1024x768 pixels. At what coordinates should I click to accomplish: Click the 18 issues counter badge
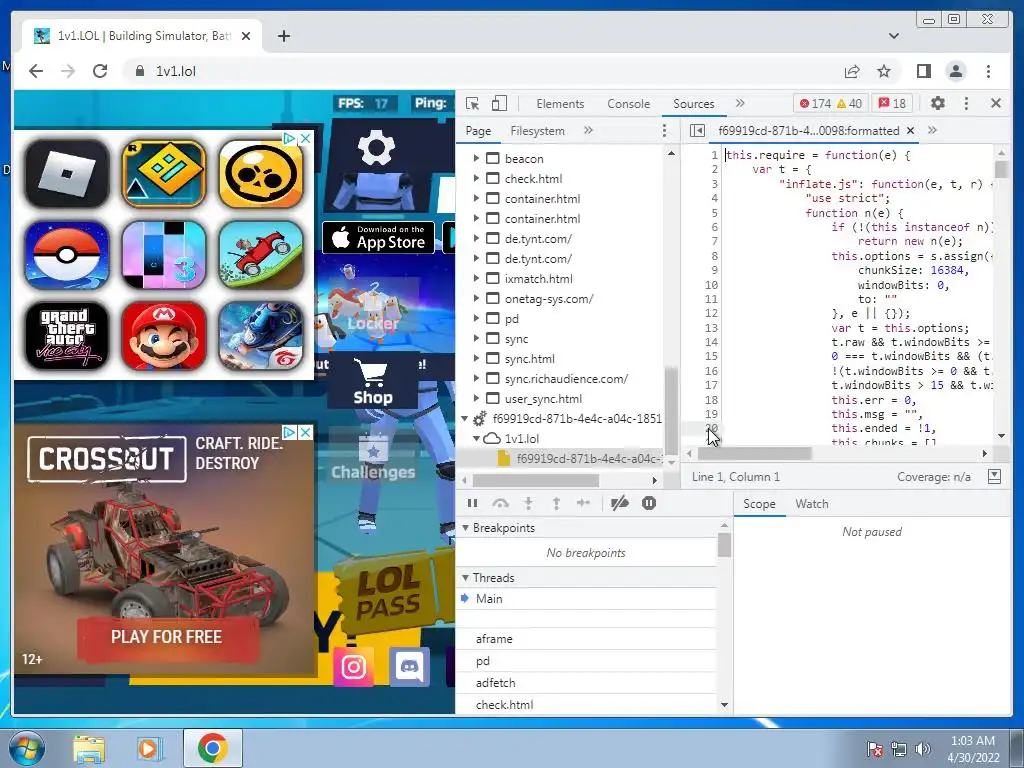pos(892,103)
